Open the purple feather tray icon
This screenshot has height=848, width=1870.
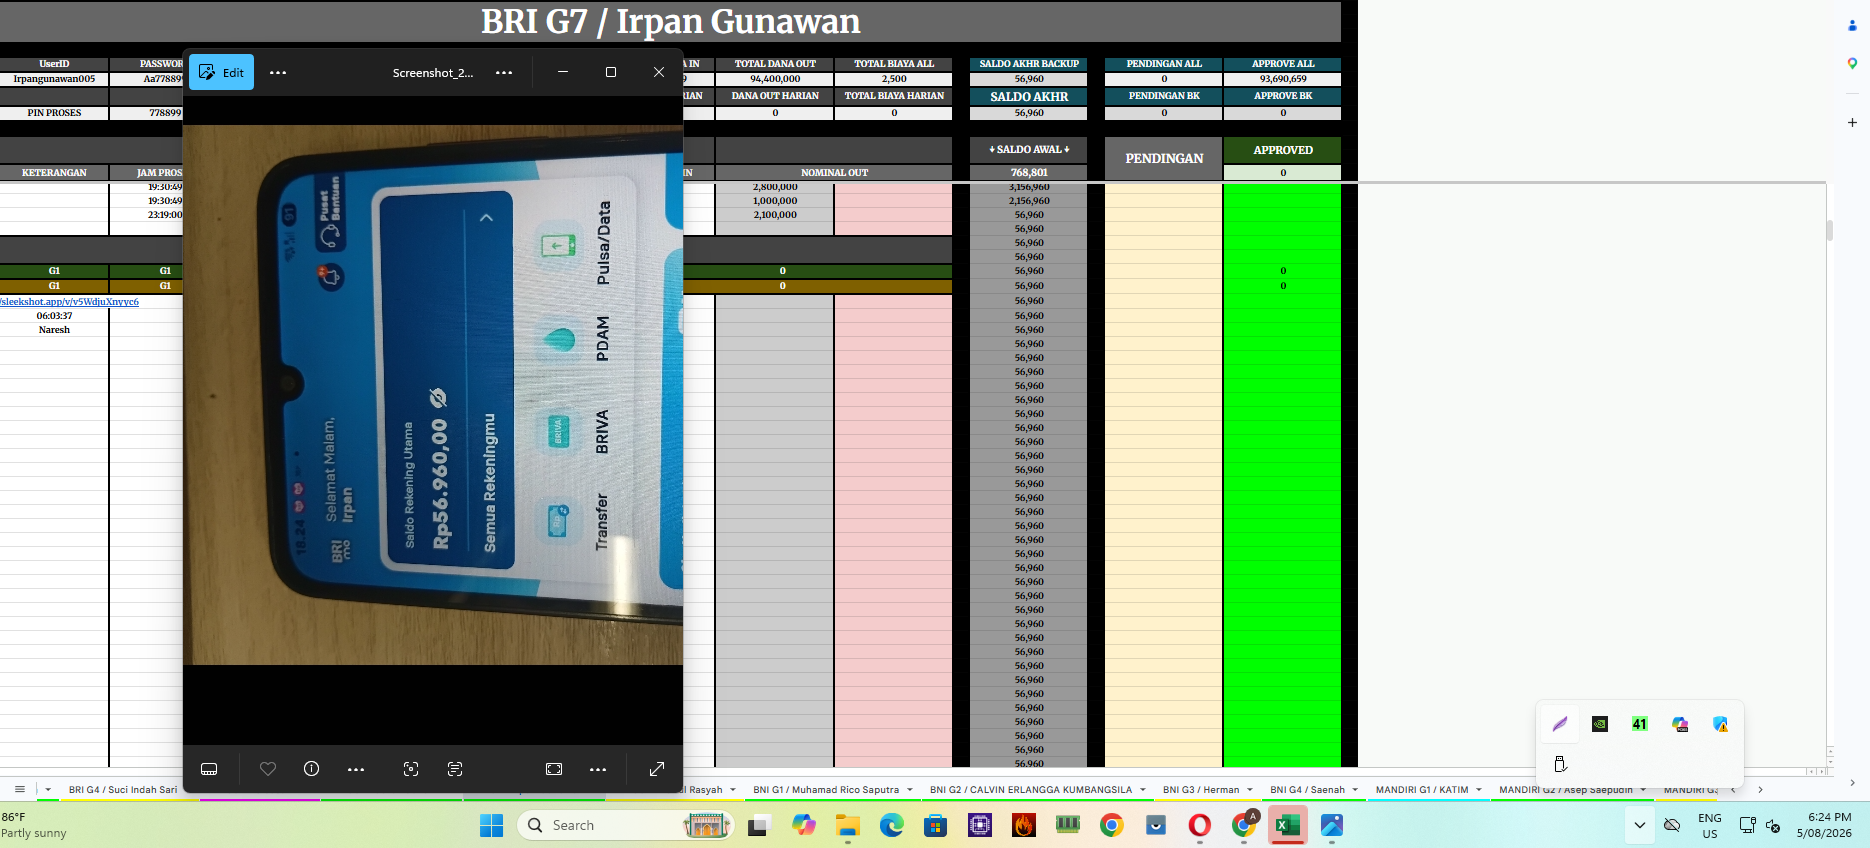[x=1560, y=724]
